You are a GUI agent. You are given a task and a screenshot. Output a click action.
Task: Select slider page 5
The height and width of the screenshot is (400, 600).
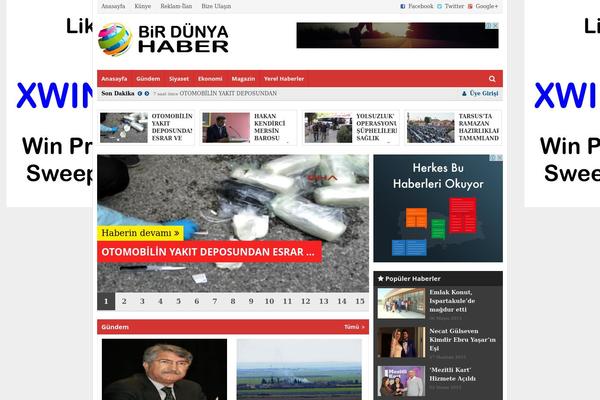pos(178,301)
